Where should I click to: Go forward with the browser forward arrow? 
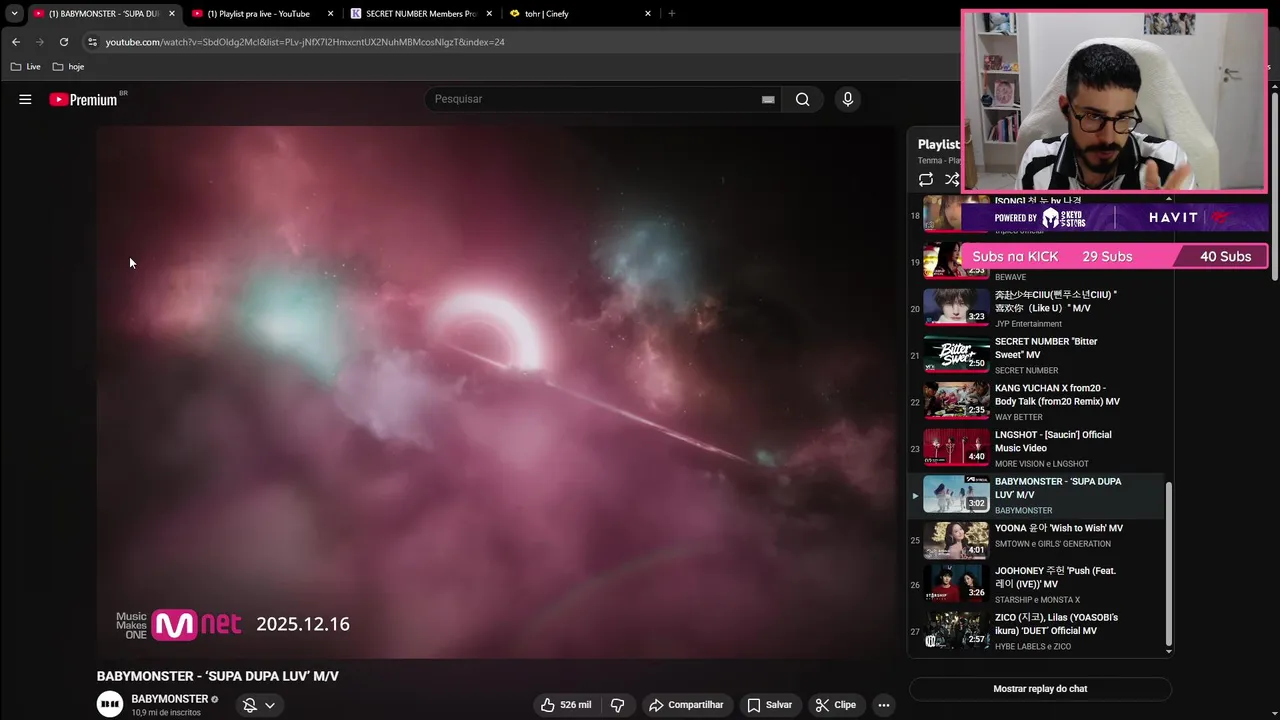click(x=39, y=42)
